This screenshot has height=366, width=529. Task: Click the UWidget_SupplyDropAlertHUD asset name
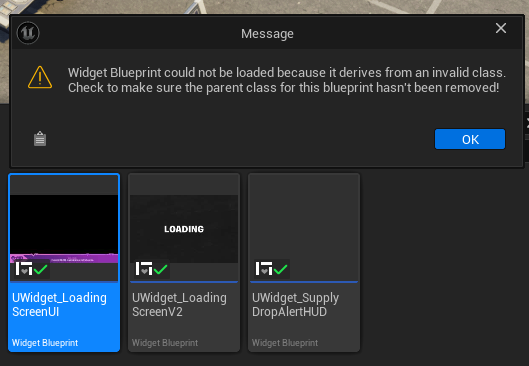point(295,305)
